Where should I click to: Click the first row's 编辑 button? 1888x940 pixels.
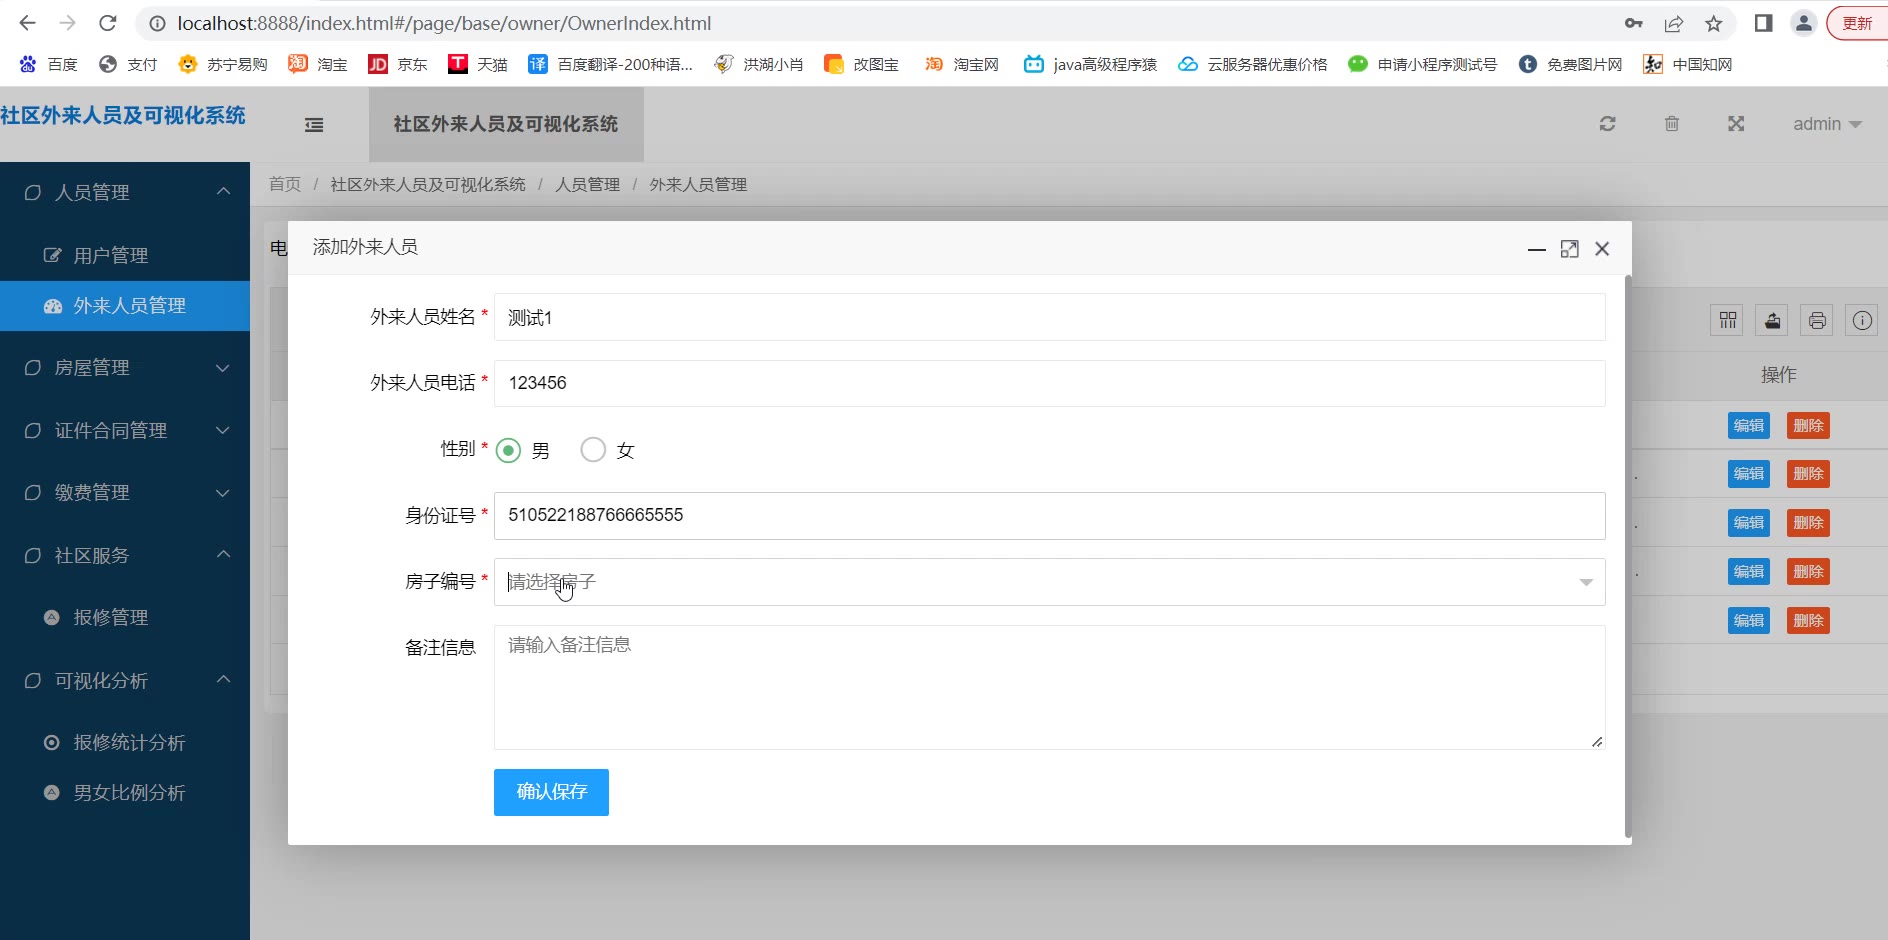coord(1749,425)
